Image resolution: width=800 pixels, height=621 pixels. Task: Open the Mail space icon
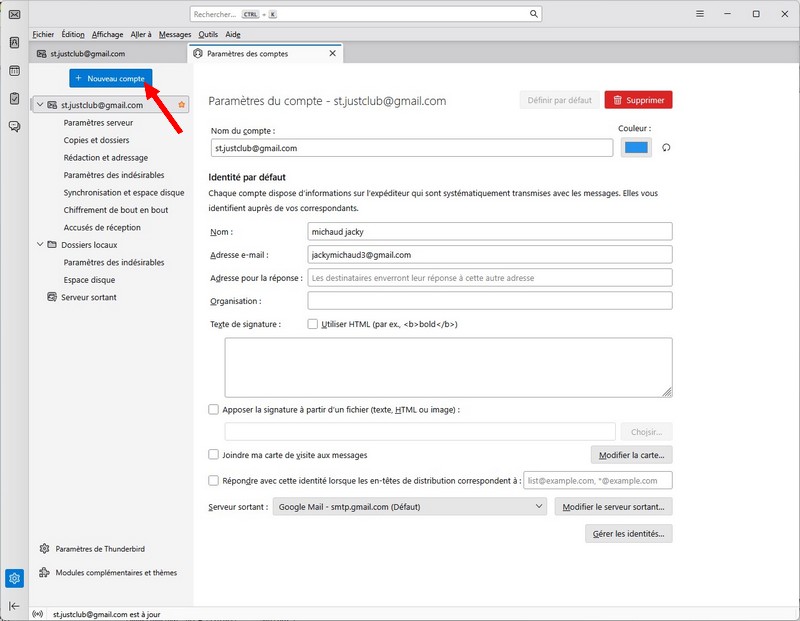[14, 15]
